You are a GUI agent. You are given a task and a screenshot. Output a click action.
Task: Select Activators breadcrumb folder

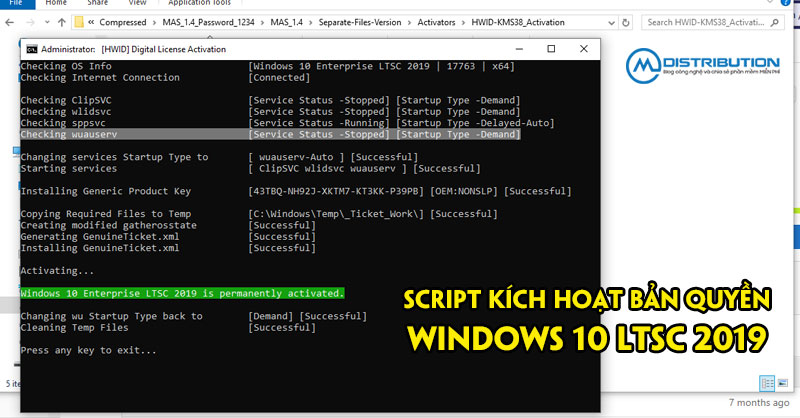[x=436, y=22]
